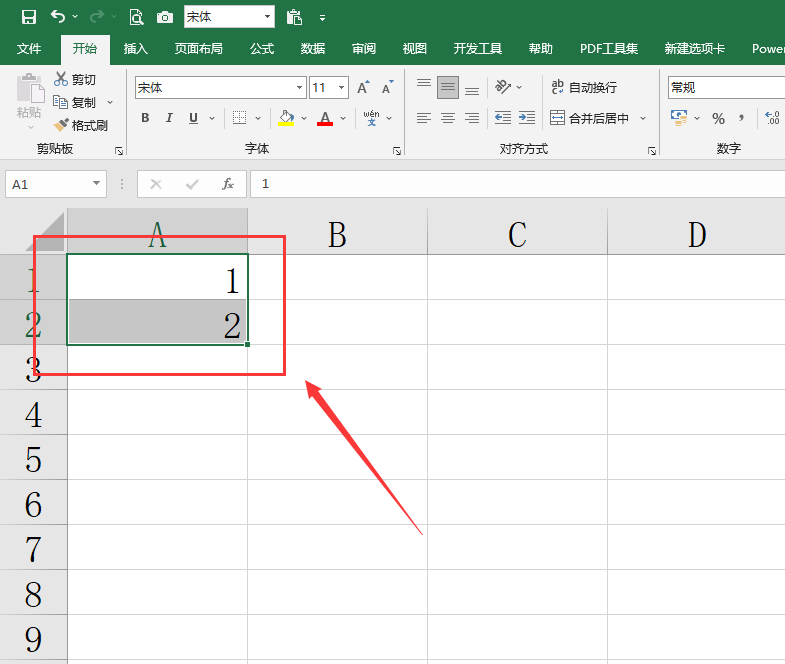The image size is (785, 664).
Task: Open the 公式 (Formulas) tab
Action: 262,49
